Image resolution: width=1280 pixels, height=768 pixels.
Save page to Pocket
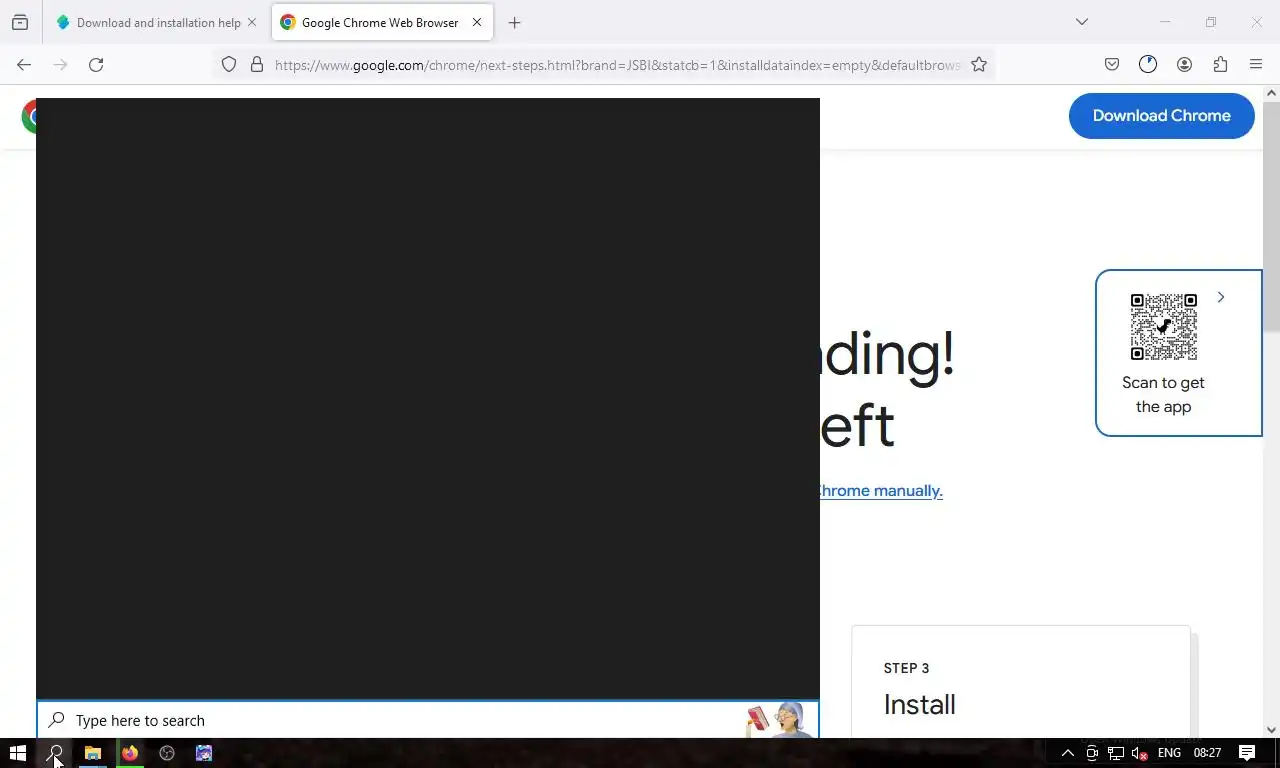pyautogui.click(x=1112, y=64)
